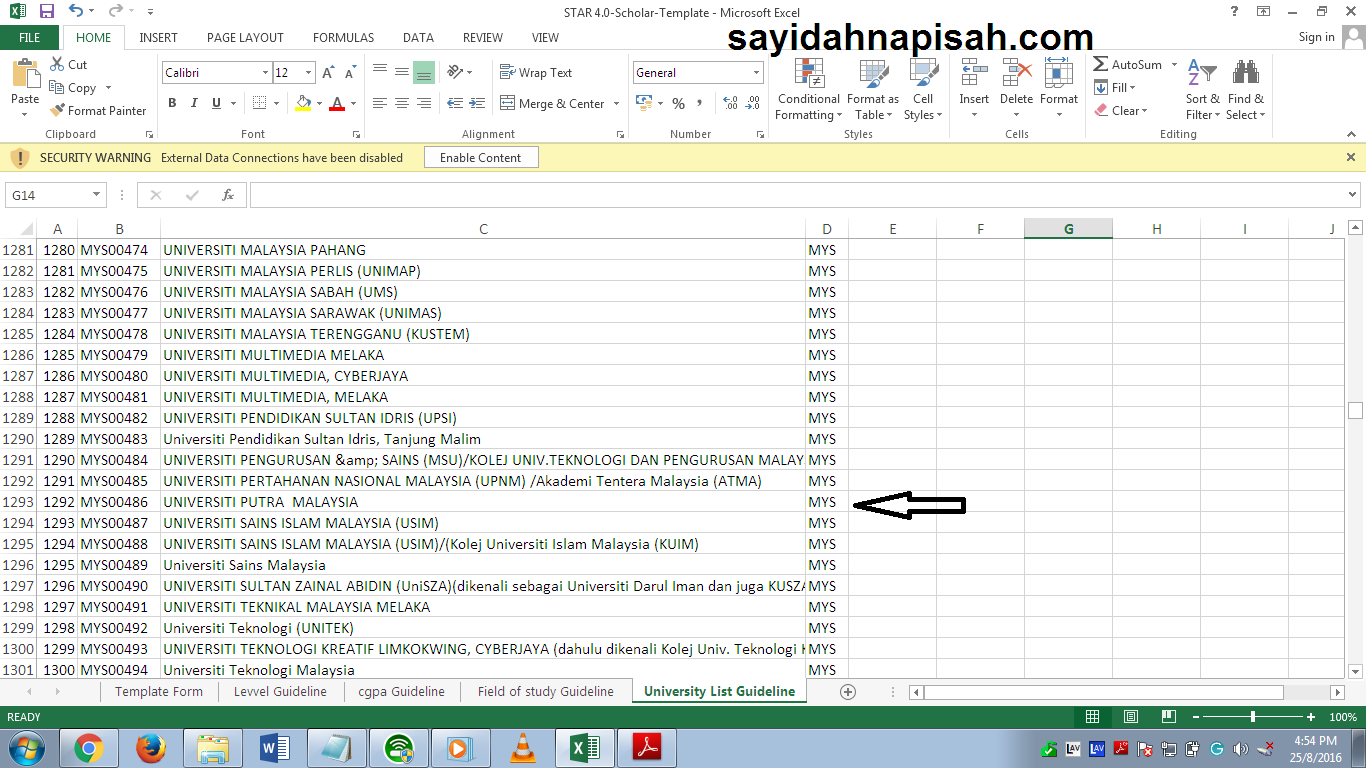Viewport: 1366px width, 768px height.
Task: Click Sign in link
Action: 1316,37
